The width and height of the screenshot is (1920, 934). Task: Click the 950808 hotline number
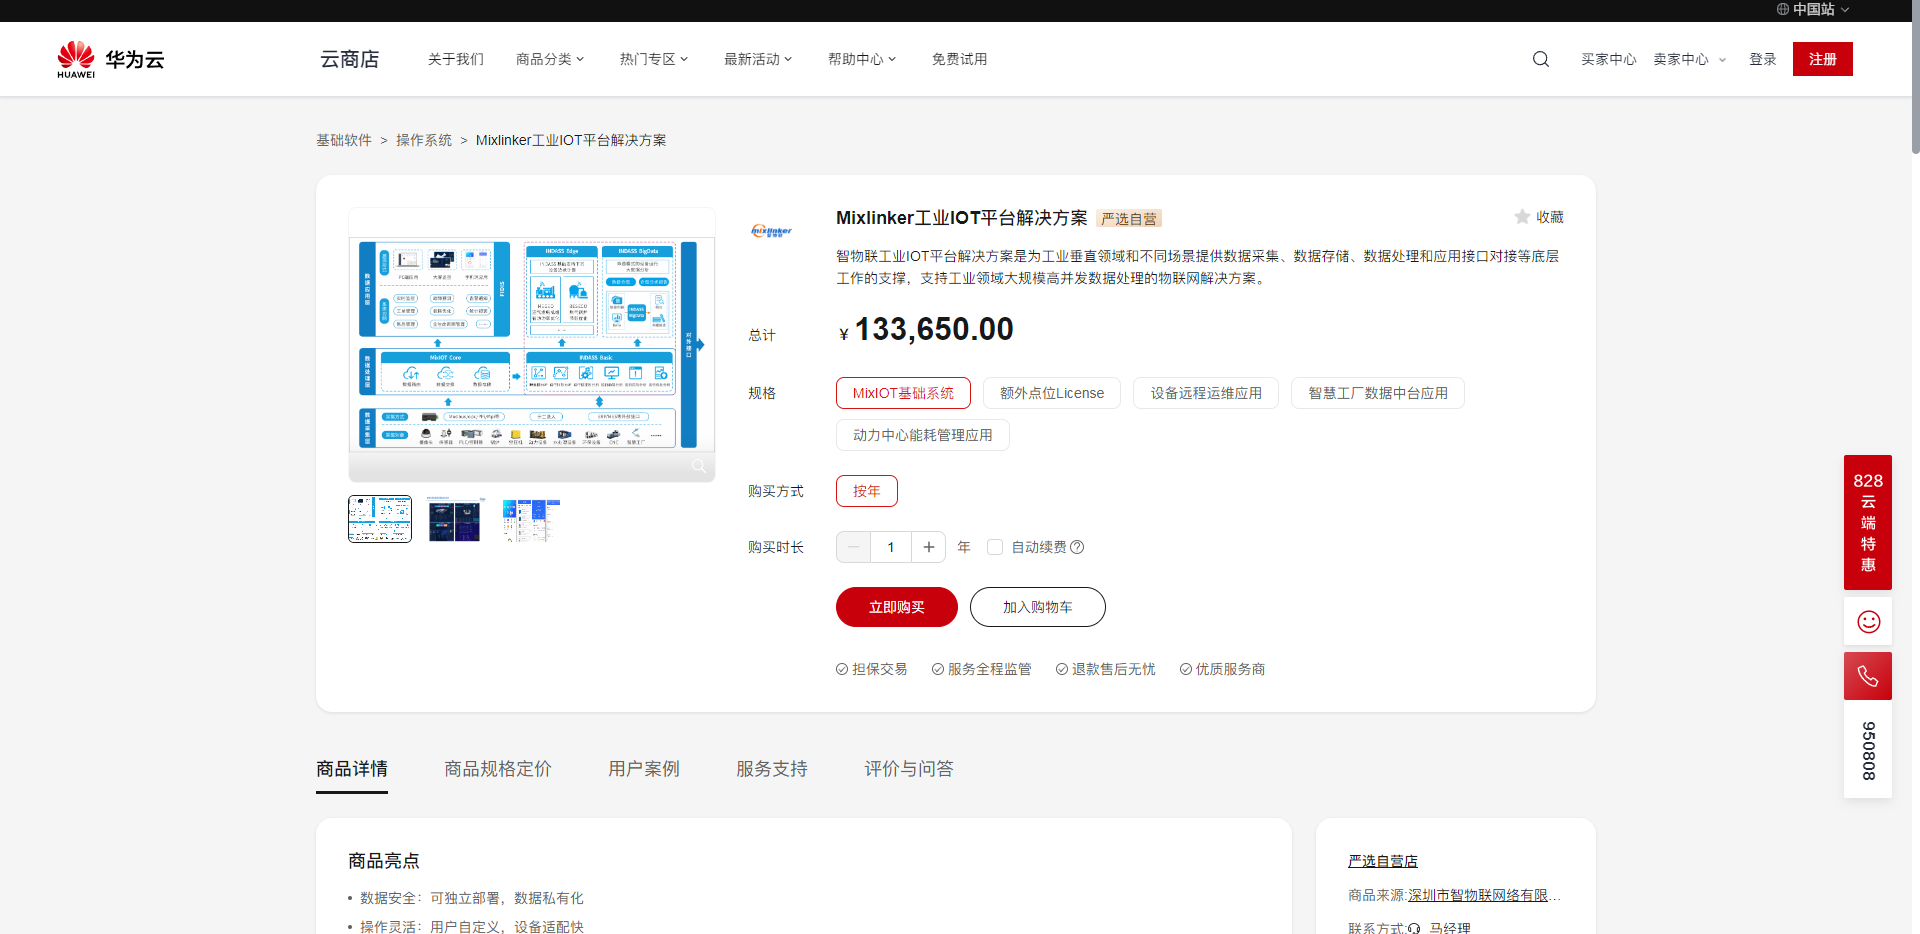click(1868, 750)
